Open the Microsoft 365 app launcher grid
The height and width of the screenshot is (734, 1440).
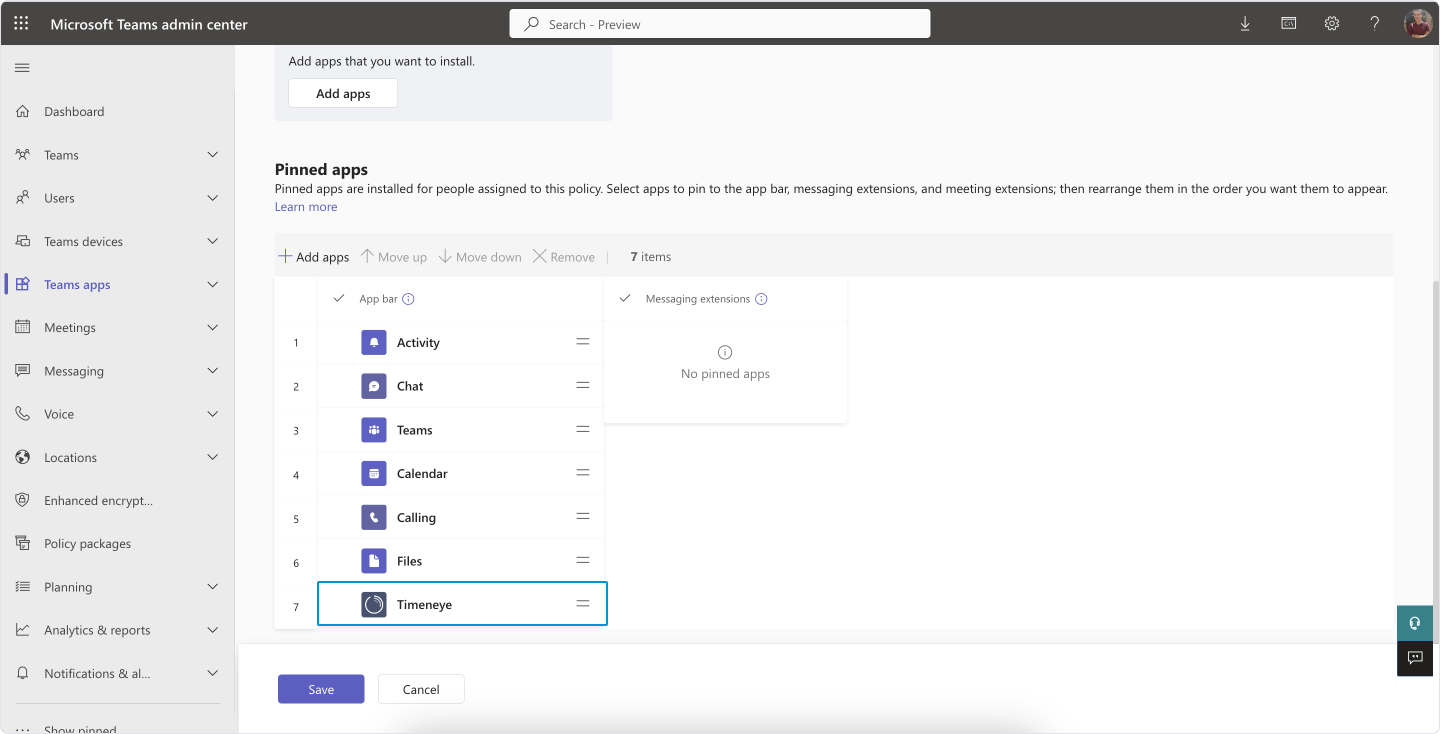click(20, 22)
